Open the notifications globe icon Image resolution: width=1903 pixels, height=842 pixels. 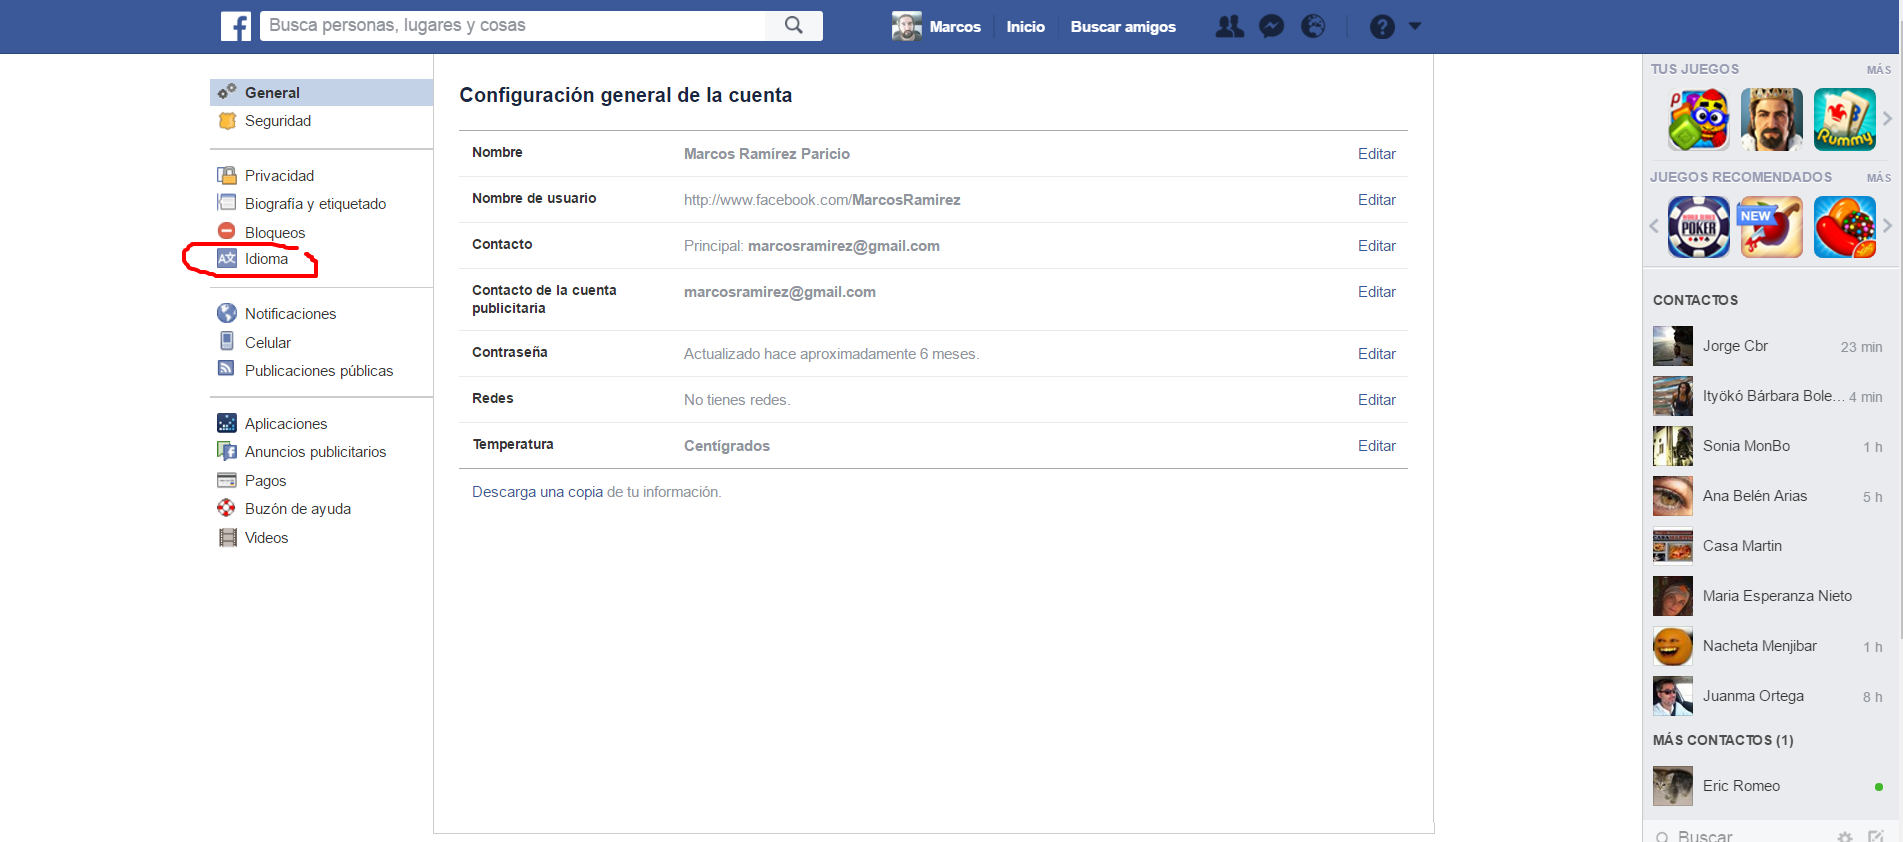[1313, 27]
